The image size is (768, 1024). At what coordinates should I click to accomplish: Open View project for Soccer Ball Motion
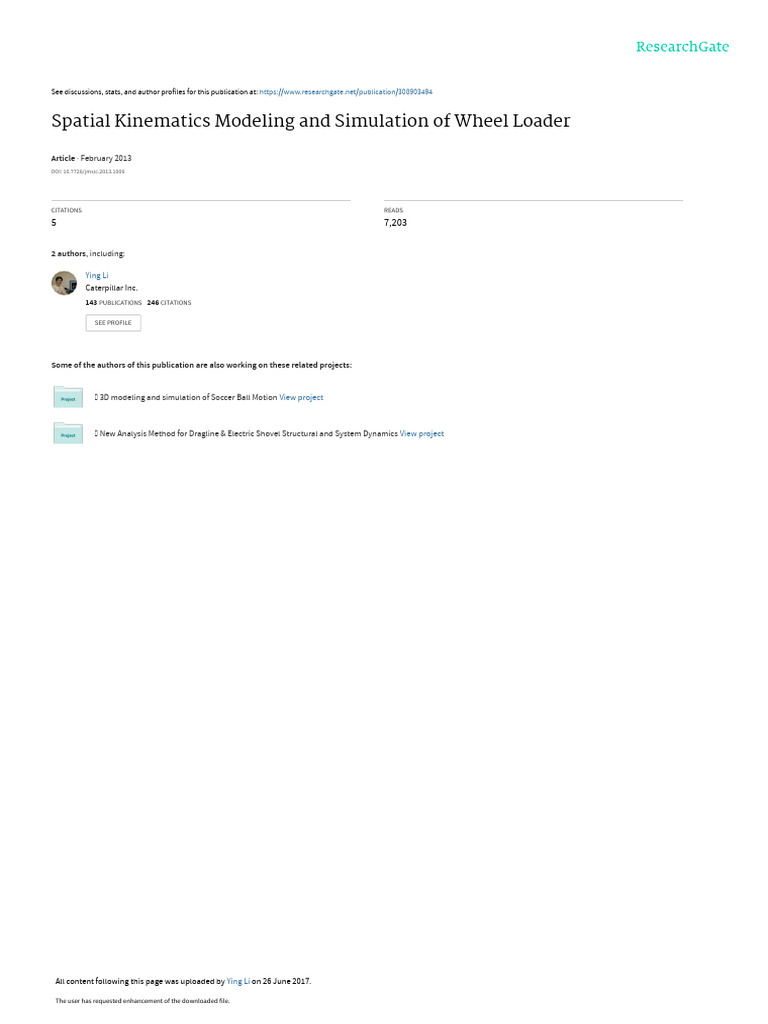(301, 397)
